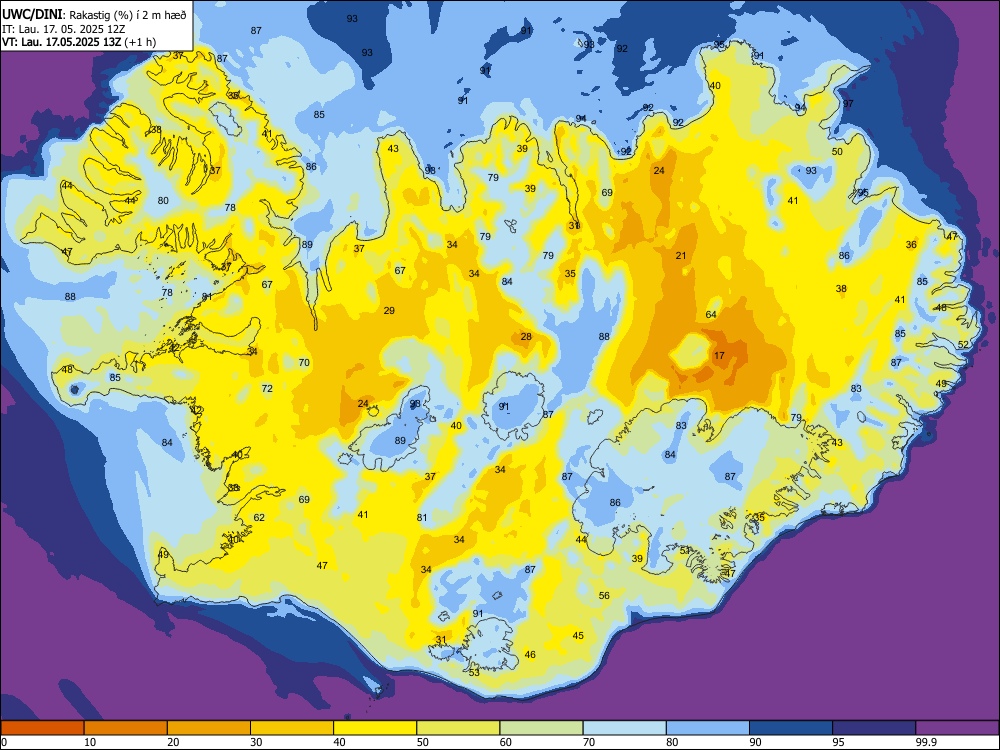Click the lowest humidity value '17' on the map

click(x=719, y=355)
